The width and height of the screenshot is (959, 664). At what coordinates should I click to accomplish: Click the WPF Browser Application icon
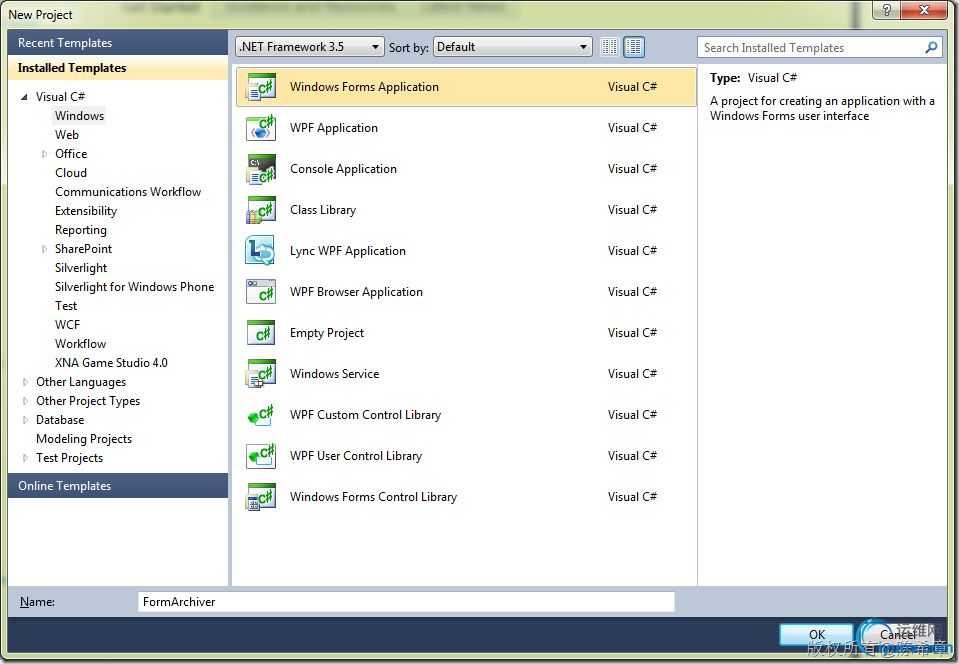coord(261,292)
